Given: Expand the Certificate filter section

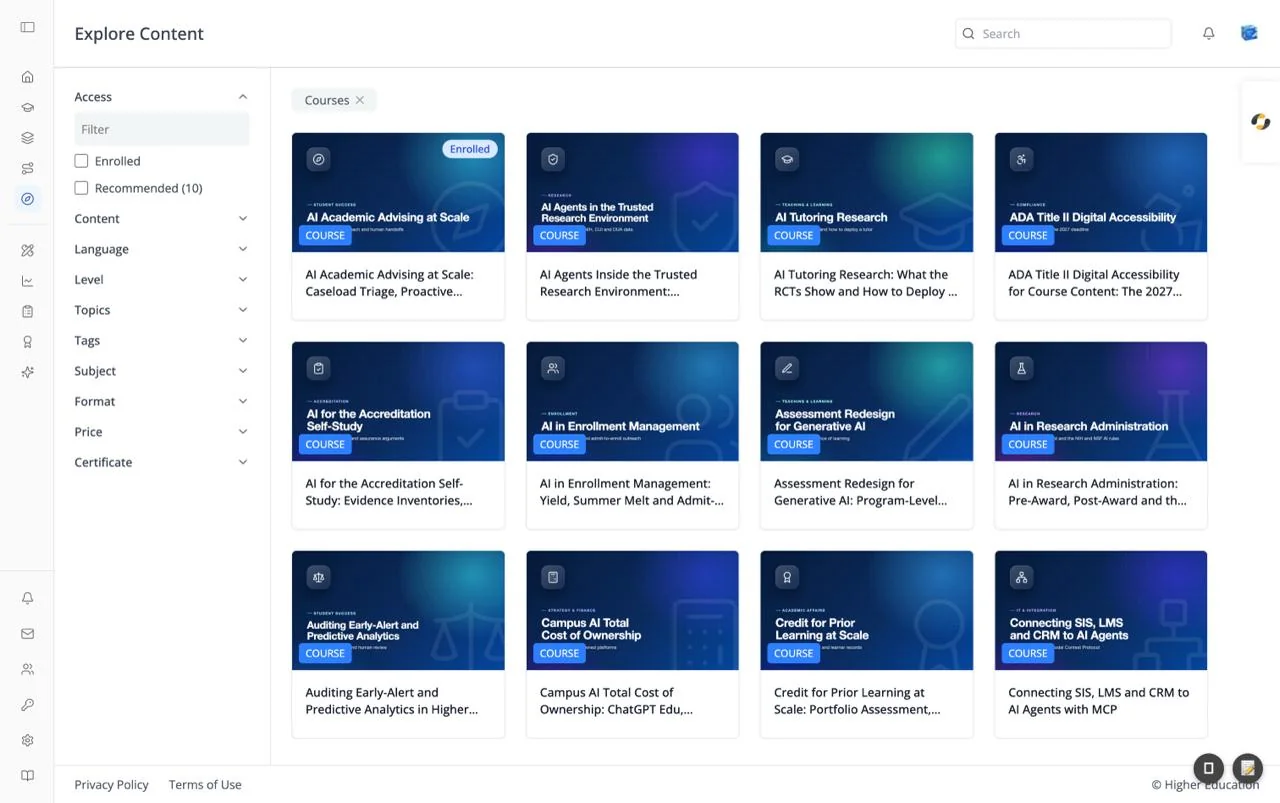Looking at the screenshot, I should [161, 463].
